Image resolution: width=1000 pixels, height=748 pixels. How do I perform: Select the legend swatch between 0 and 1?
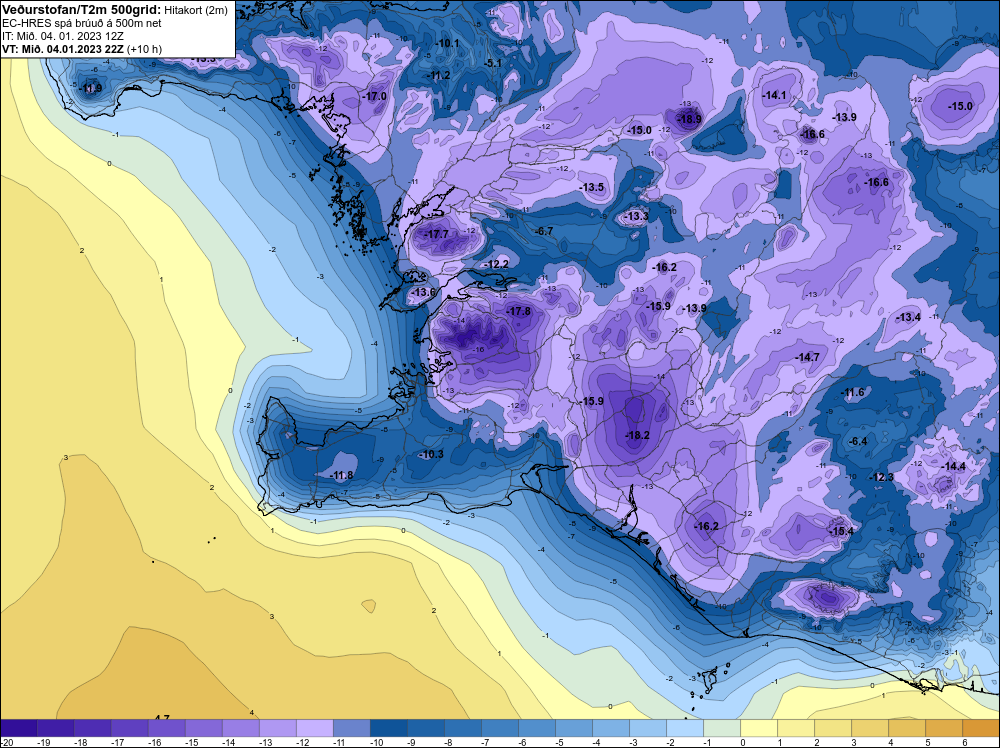pos(758,728)
